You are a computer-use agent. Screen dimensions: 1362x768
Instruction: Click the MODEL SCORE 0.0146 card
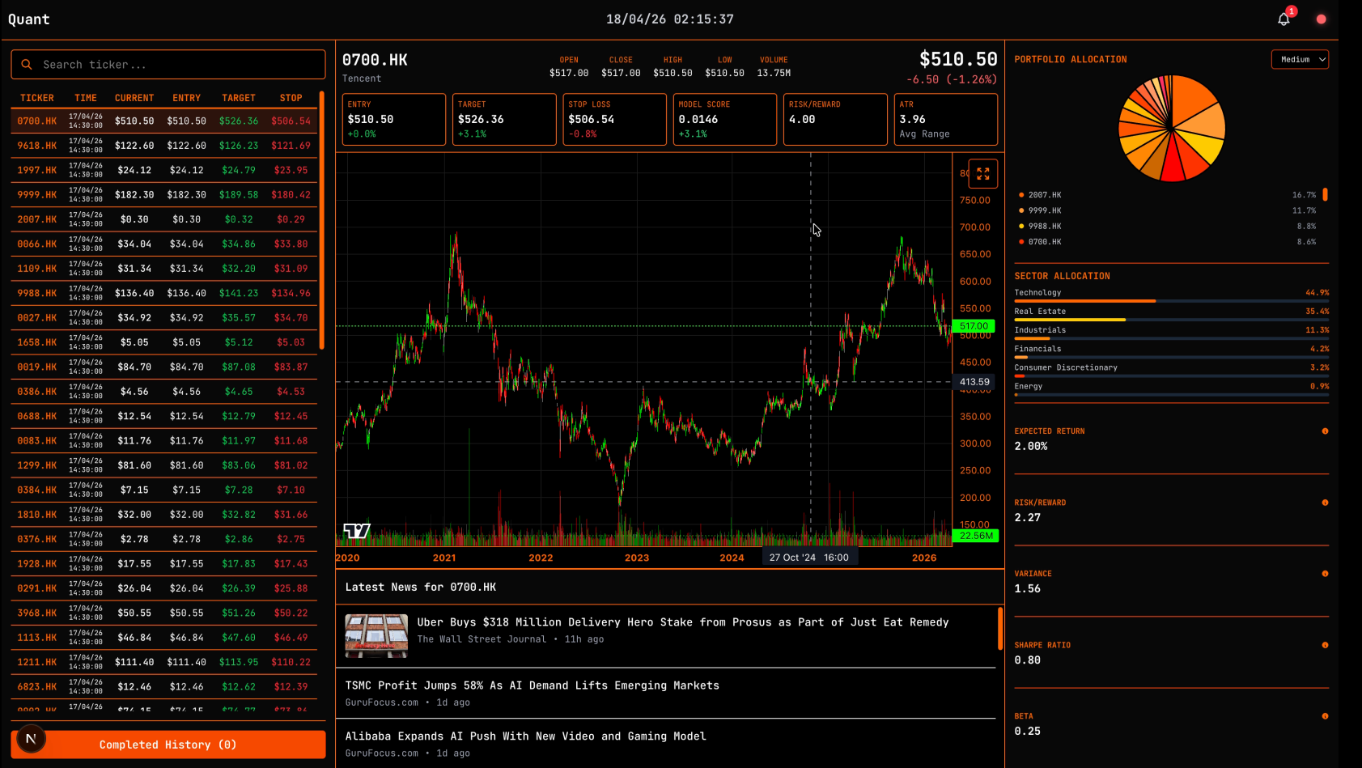(725, 120)
